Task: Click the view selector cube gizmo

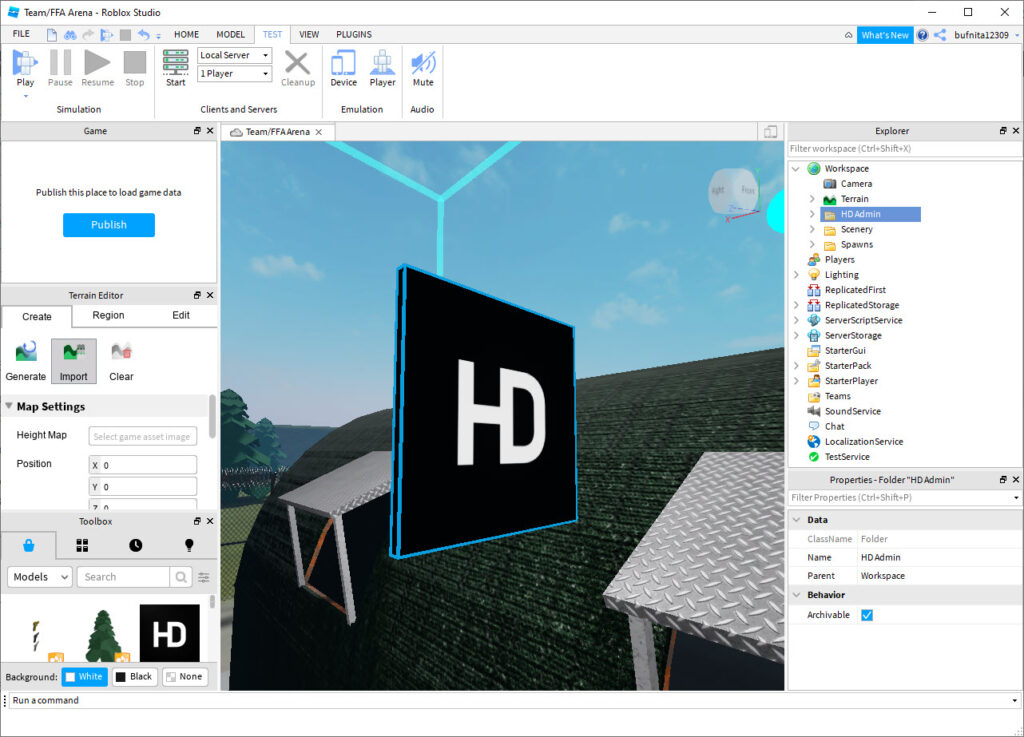Action: [x=735, y=191]
